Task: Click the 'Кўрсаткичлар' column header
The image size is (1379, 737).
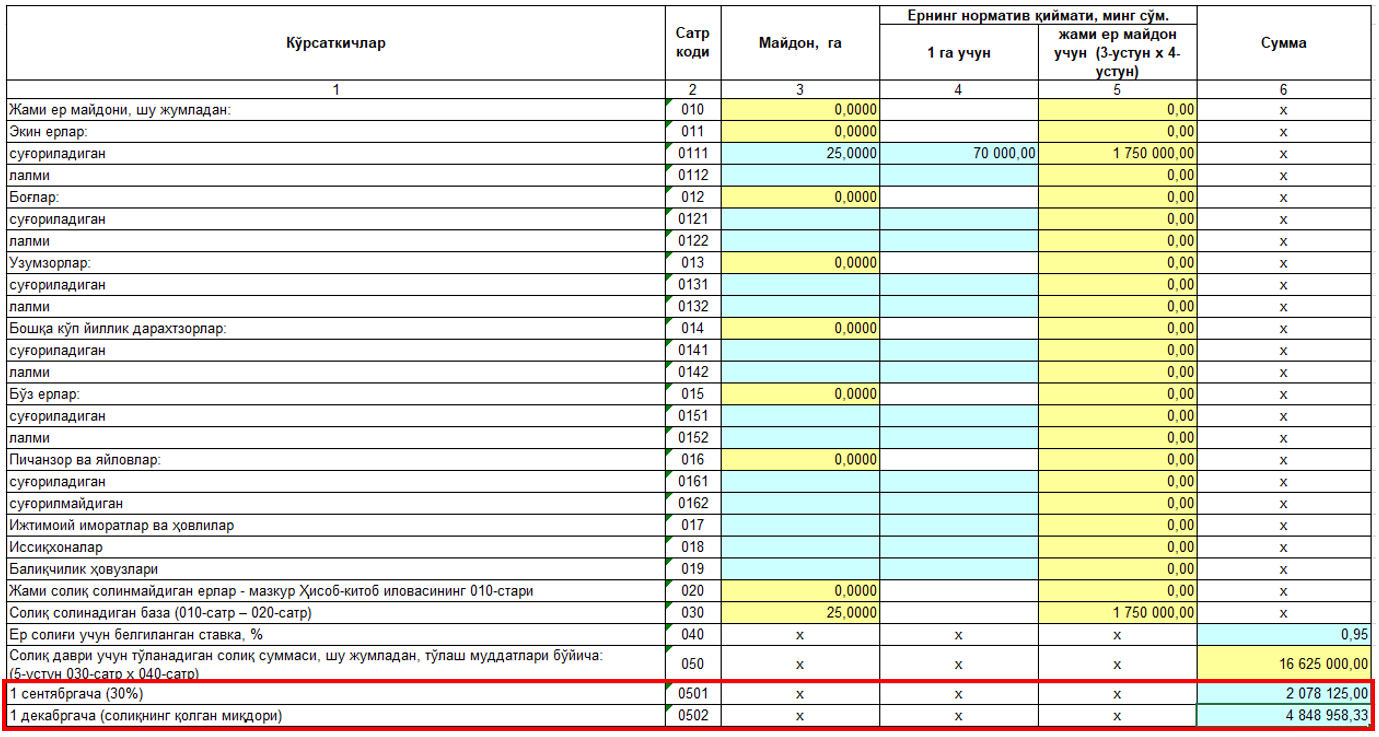Action: point(336,43)
